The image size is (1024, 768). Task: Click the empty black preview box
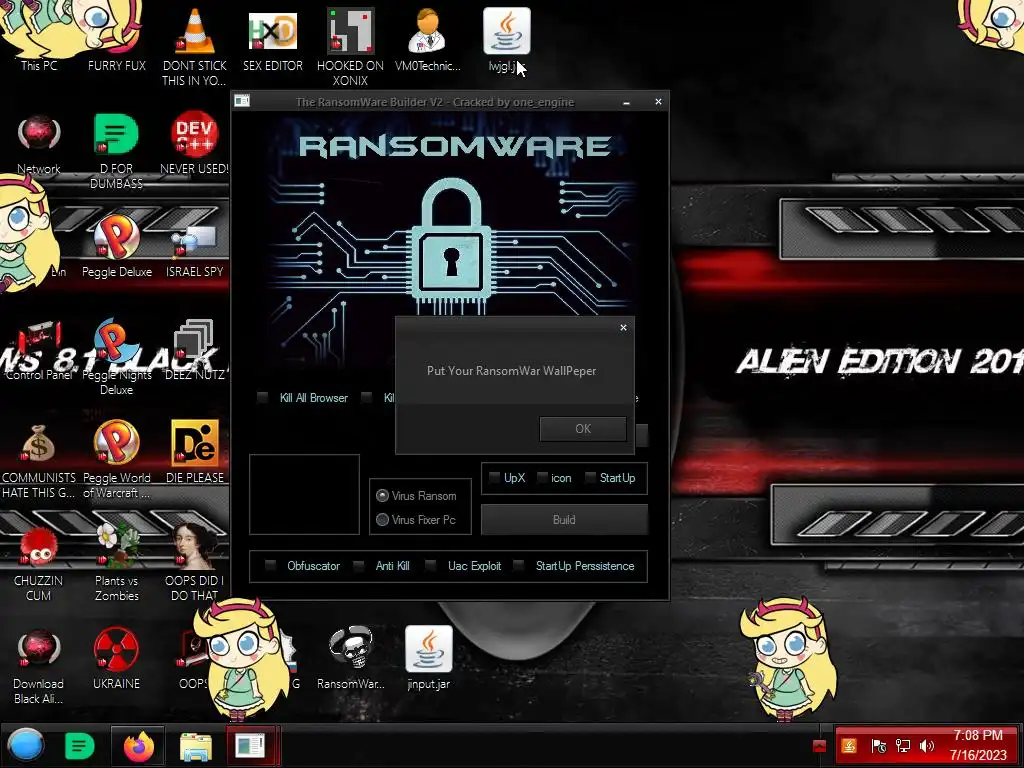[304, 494]
